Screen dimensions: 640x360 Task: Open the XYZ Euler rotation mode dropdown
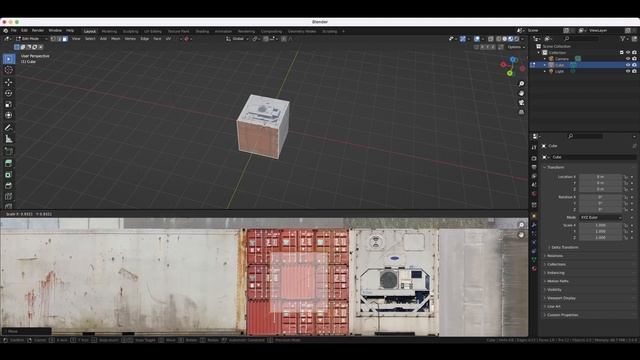(x=601, y=218)
